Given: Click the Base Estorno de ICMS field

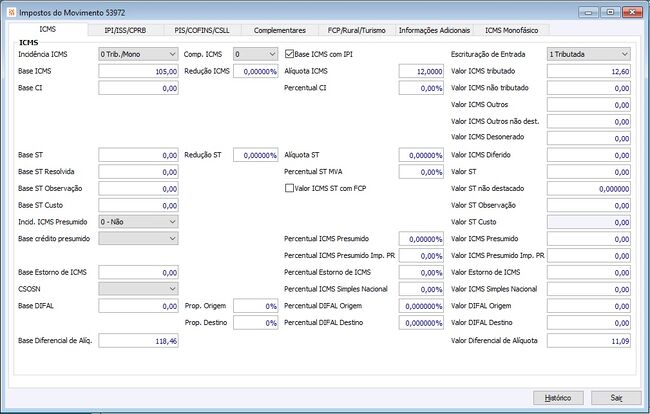Looking at the screenshot, I should (x=138, y=272).
